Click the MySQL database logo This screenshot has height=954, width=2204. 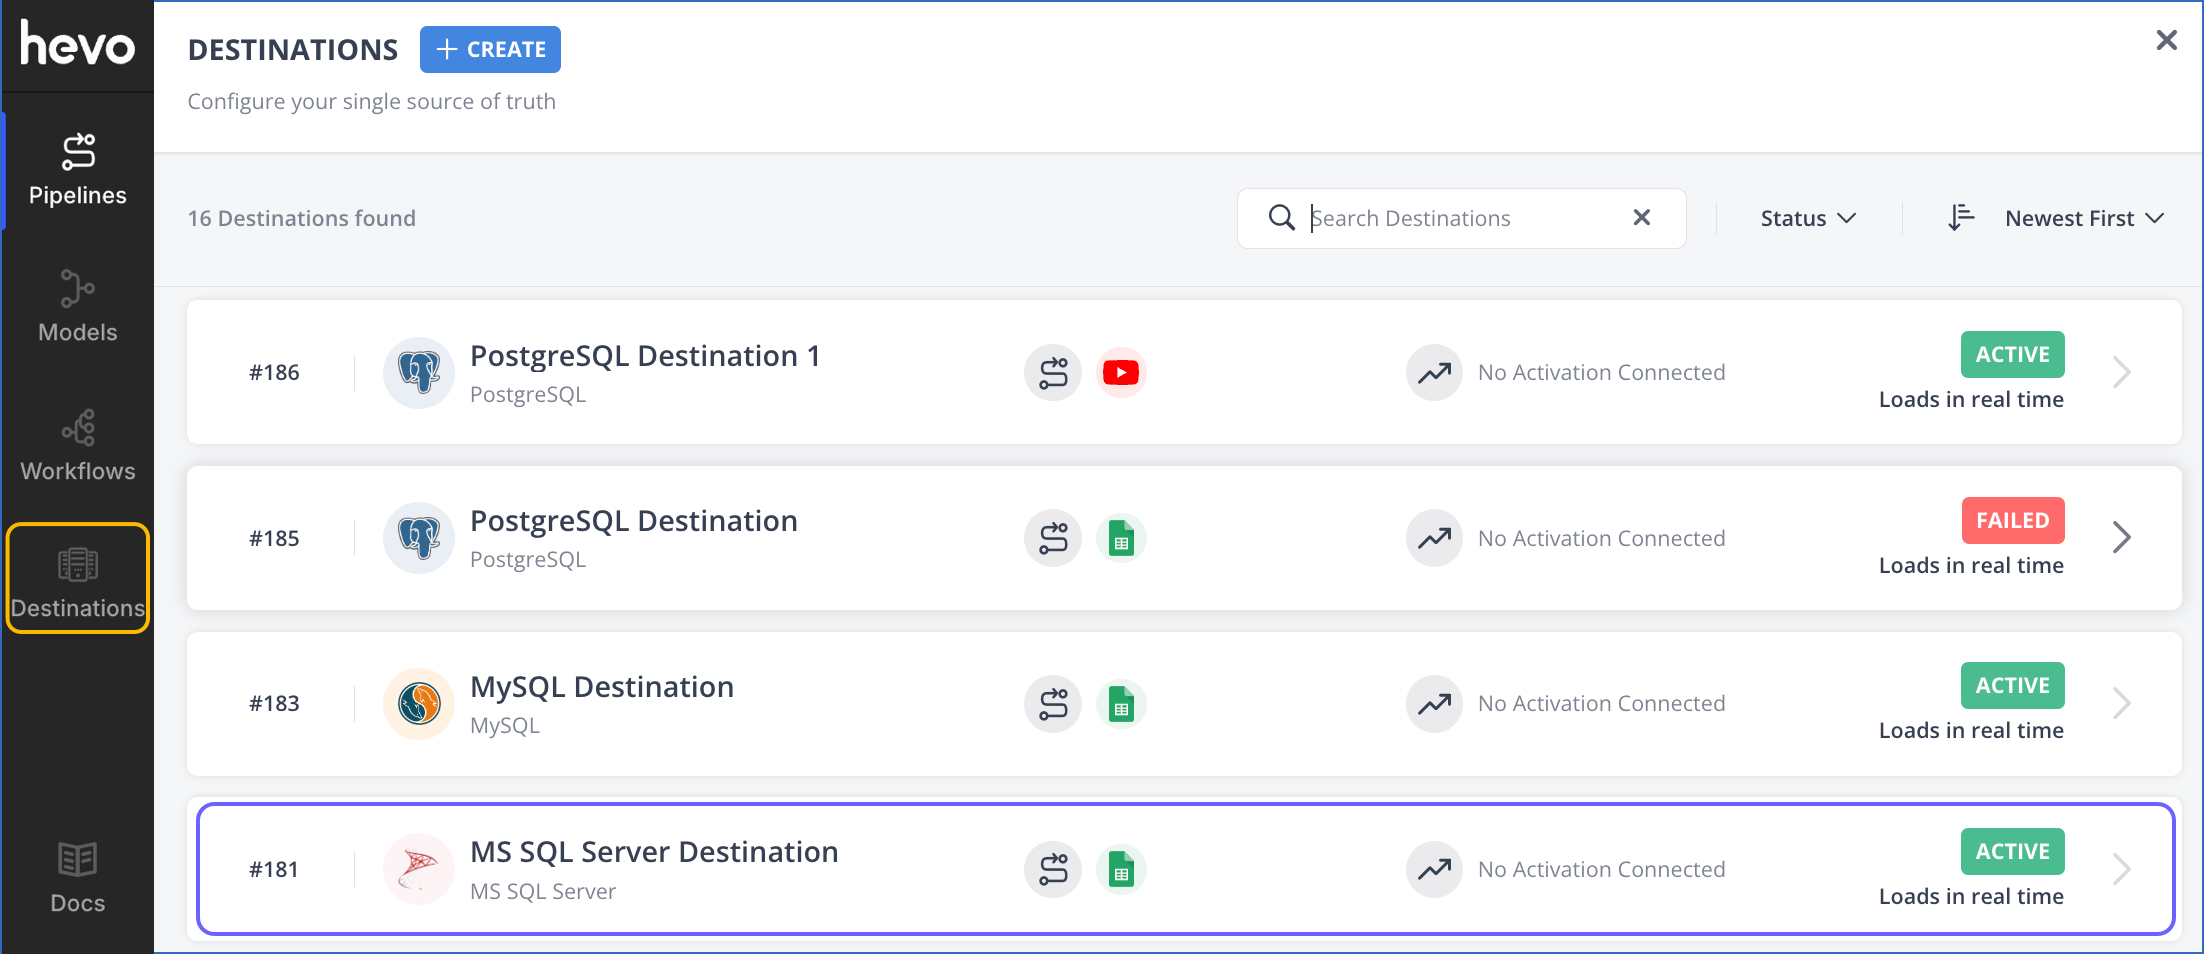pos(419,704)
